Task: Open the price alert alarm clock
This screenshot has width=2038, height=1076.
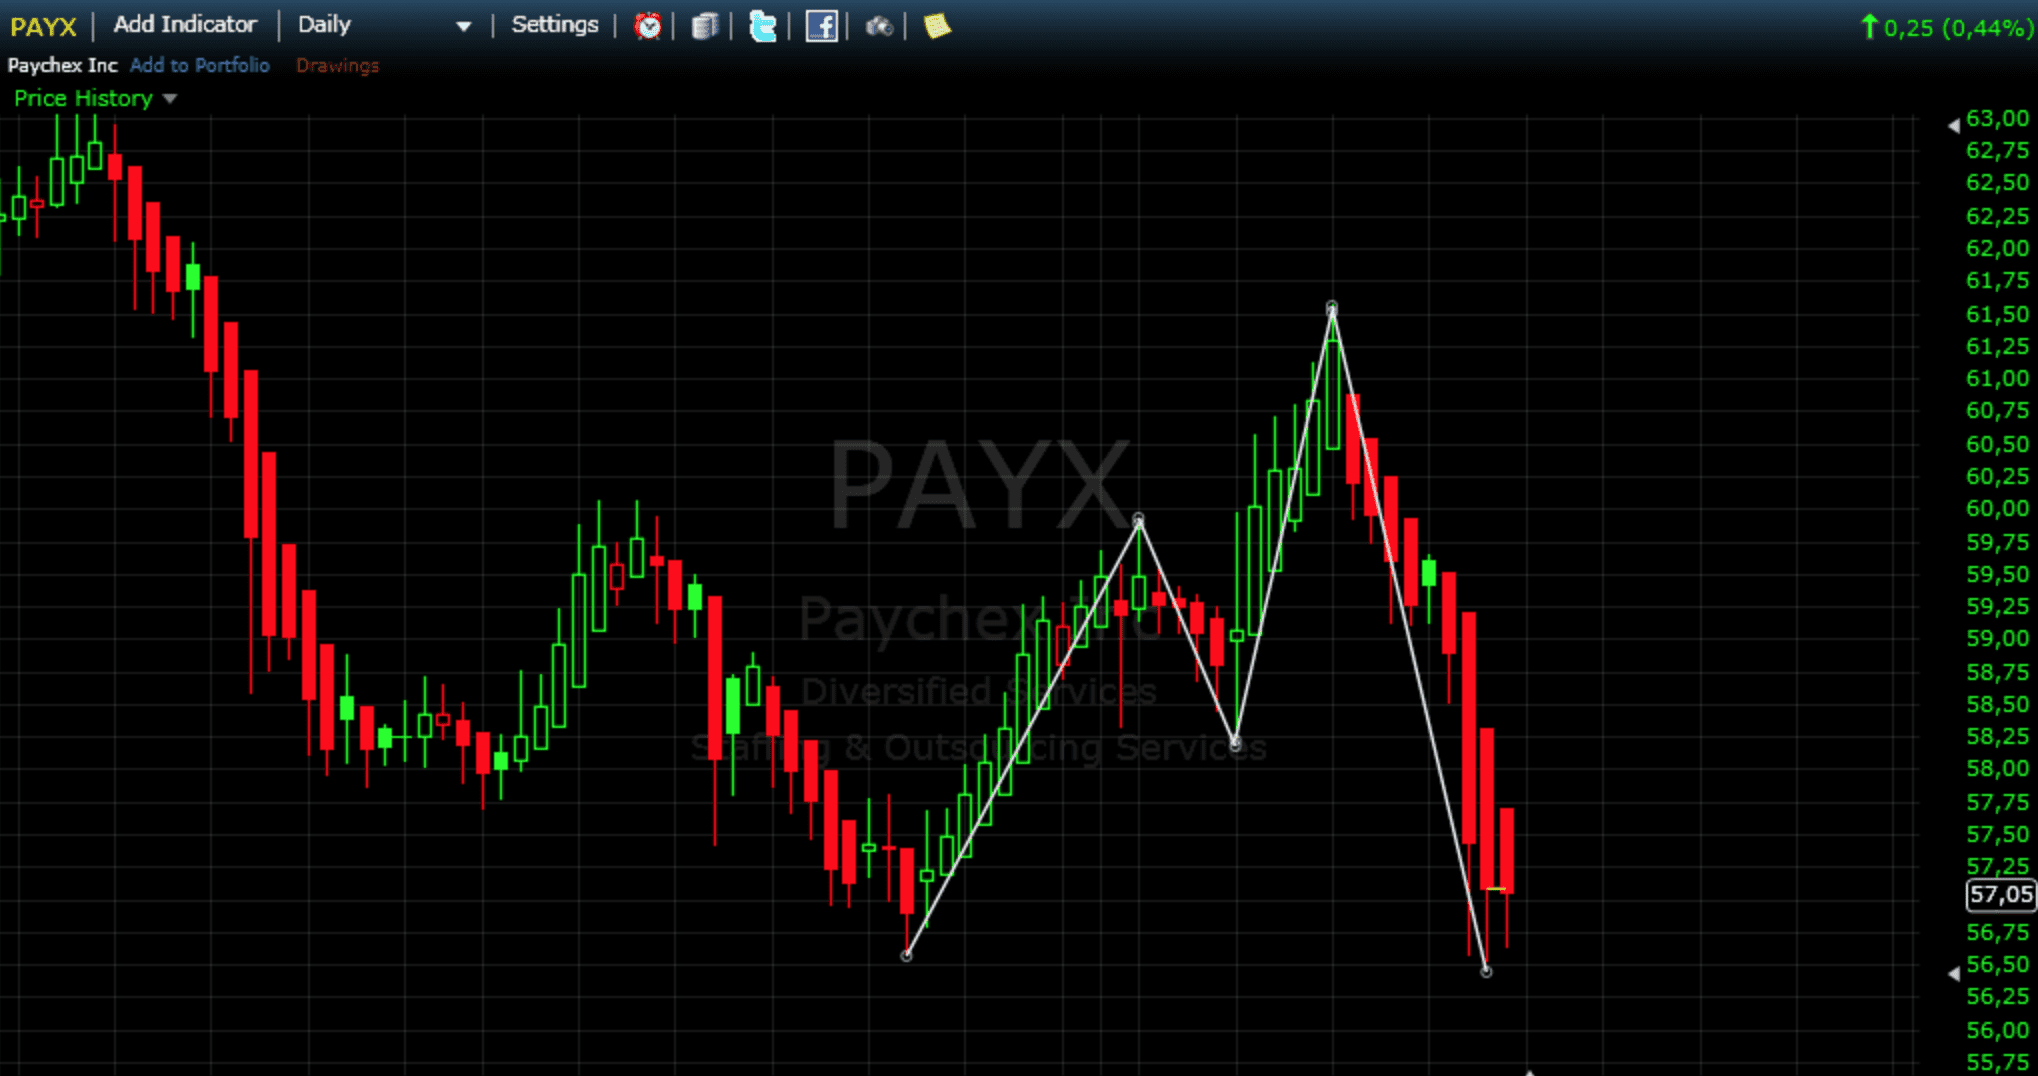Action: point(648,26)
